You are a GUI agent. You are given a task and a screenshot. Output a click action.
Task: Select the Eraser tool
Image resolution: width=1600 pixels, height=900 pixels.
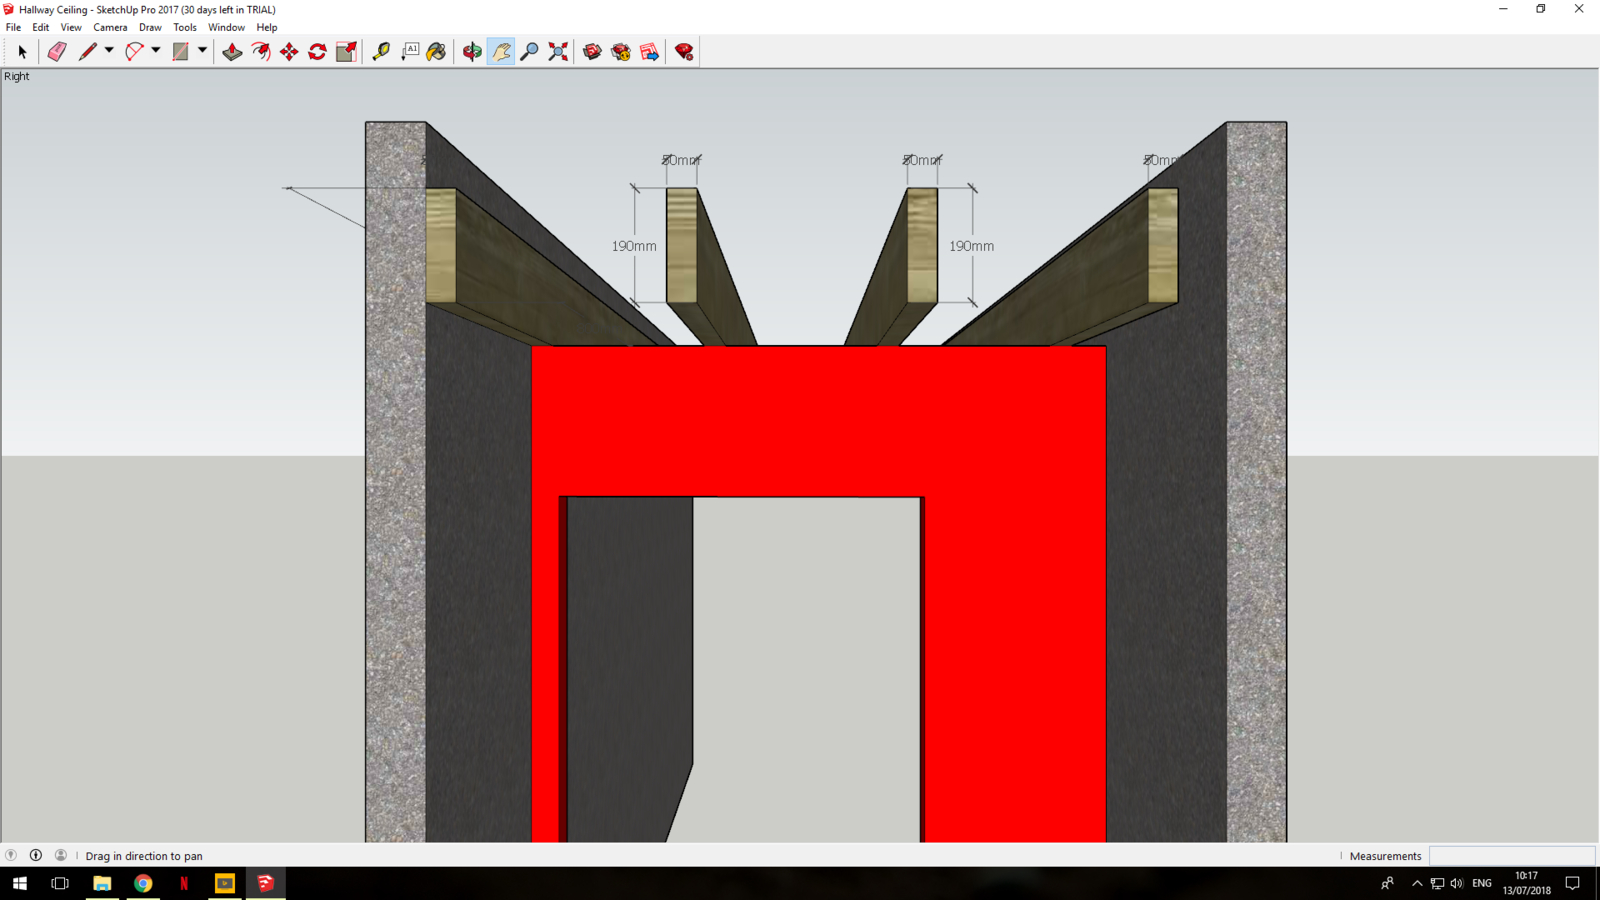pyautogui.click(x=56, y=51)
